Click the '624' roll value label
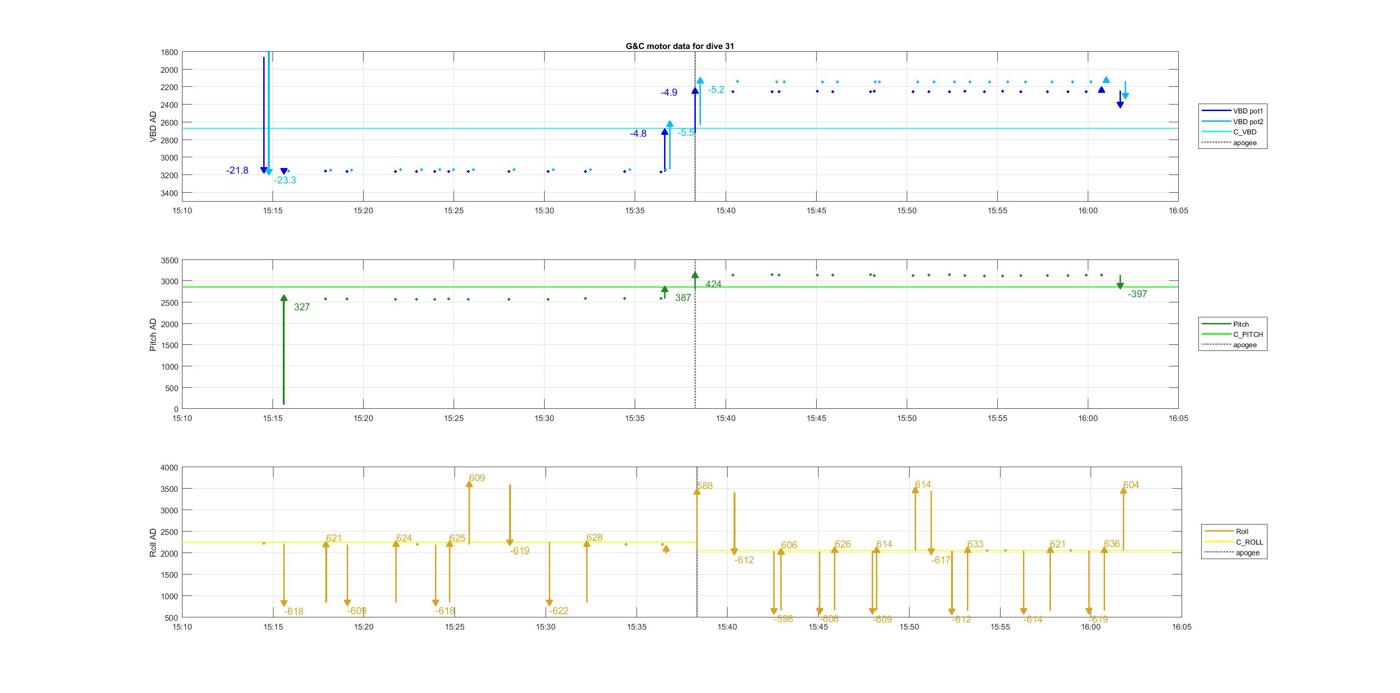1400x693 pixels. 404,538
